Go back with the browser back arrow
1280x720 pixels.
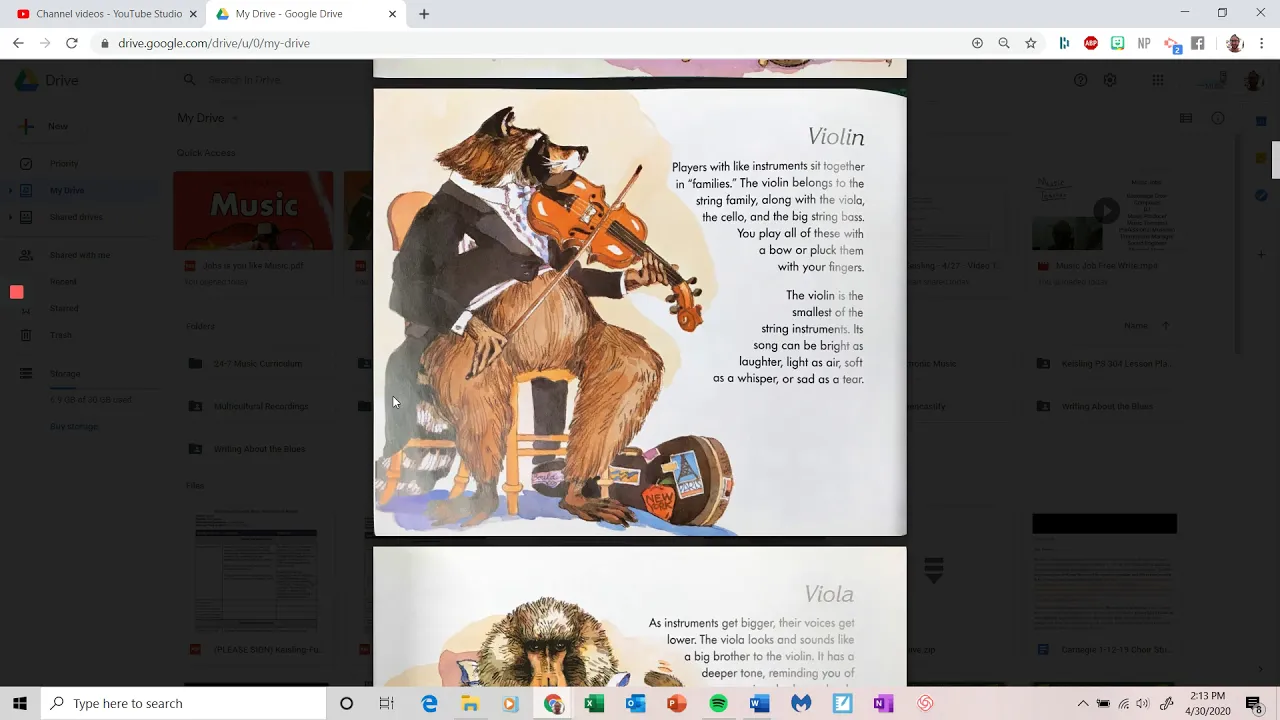click(x=18, y=43)
